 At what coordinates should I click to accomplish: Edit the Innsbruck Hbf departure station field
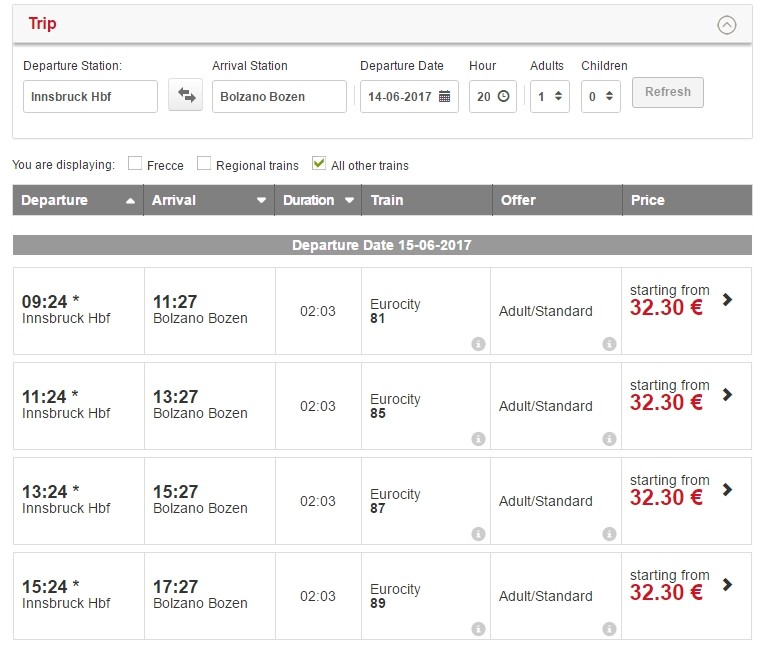[x=90, y=97]
